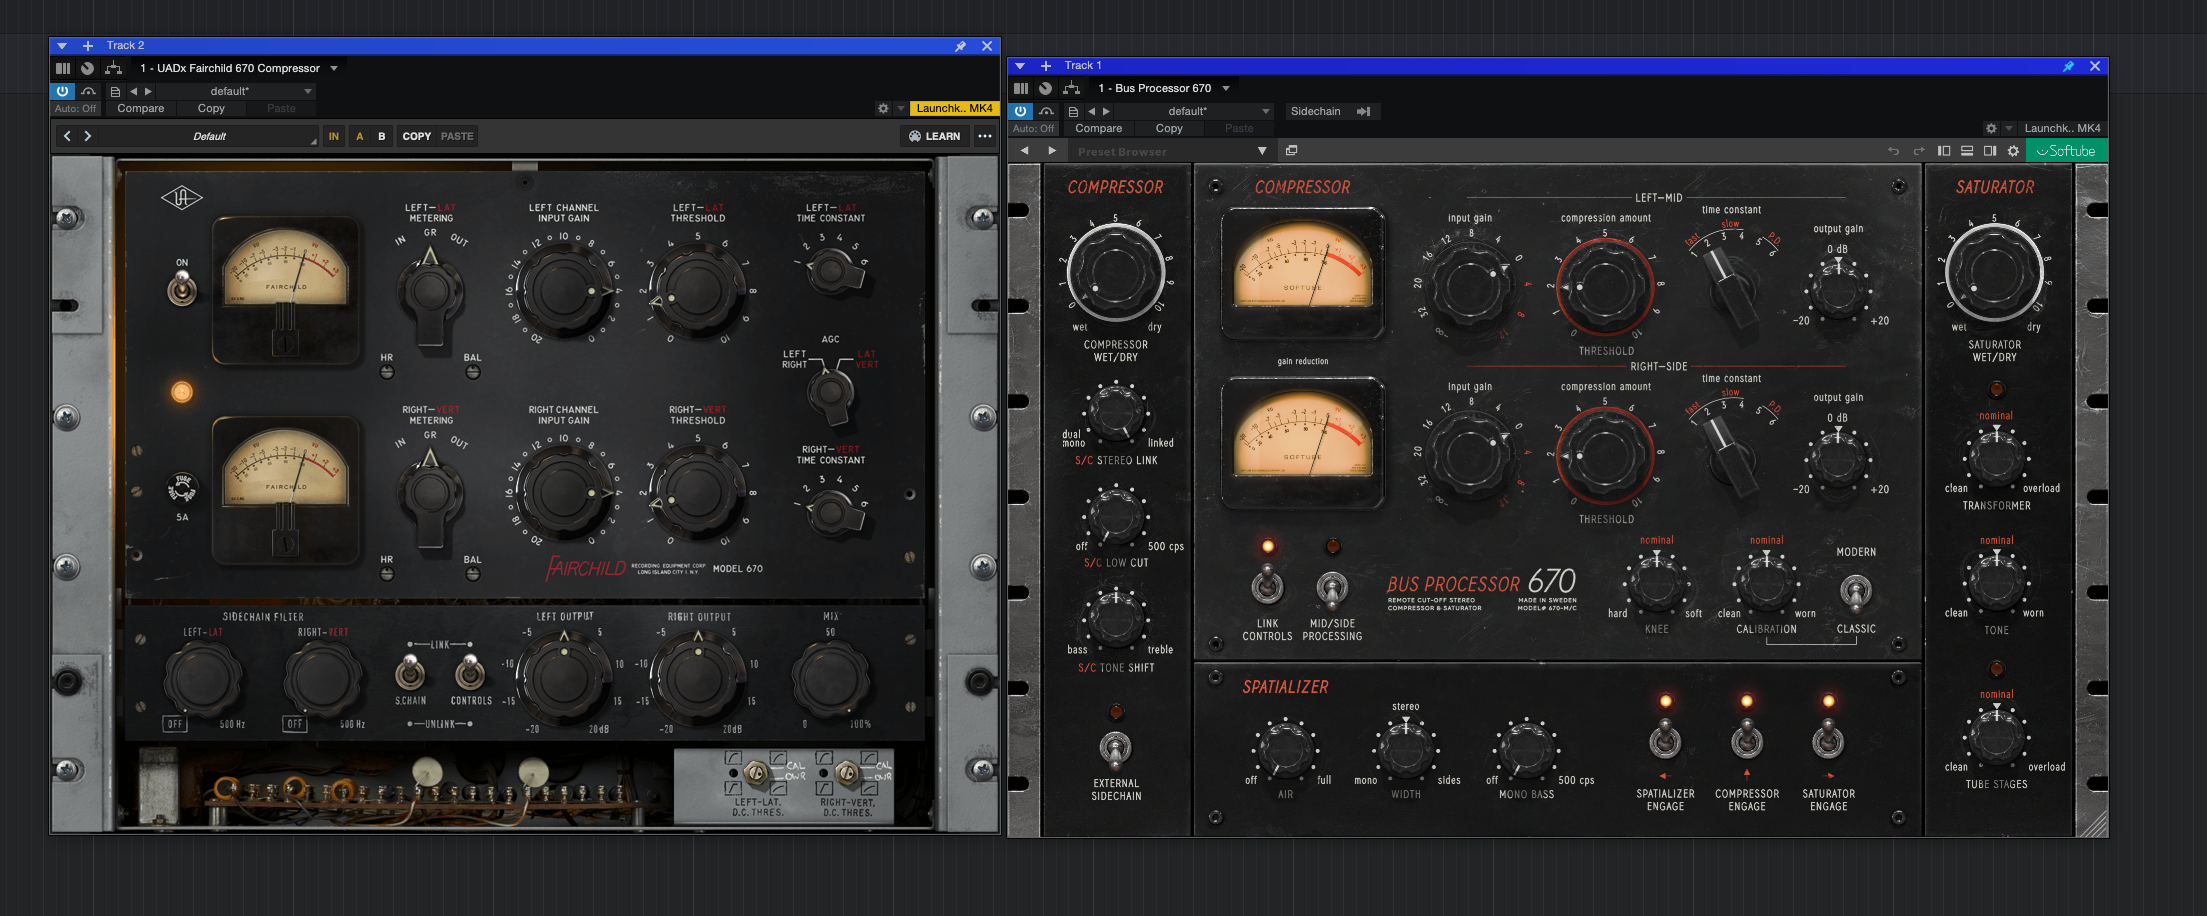Open the Bus Processor 670 plugin selector dropdown

pos(1226,88)
